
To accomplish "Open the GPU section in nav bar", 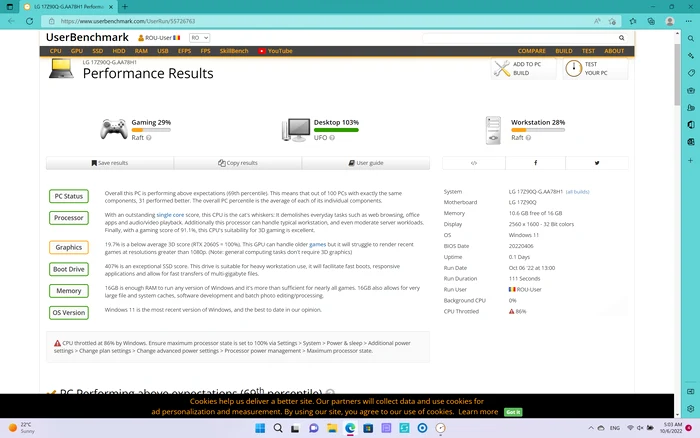I will pos(76,51).
